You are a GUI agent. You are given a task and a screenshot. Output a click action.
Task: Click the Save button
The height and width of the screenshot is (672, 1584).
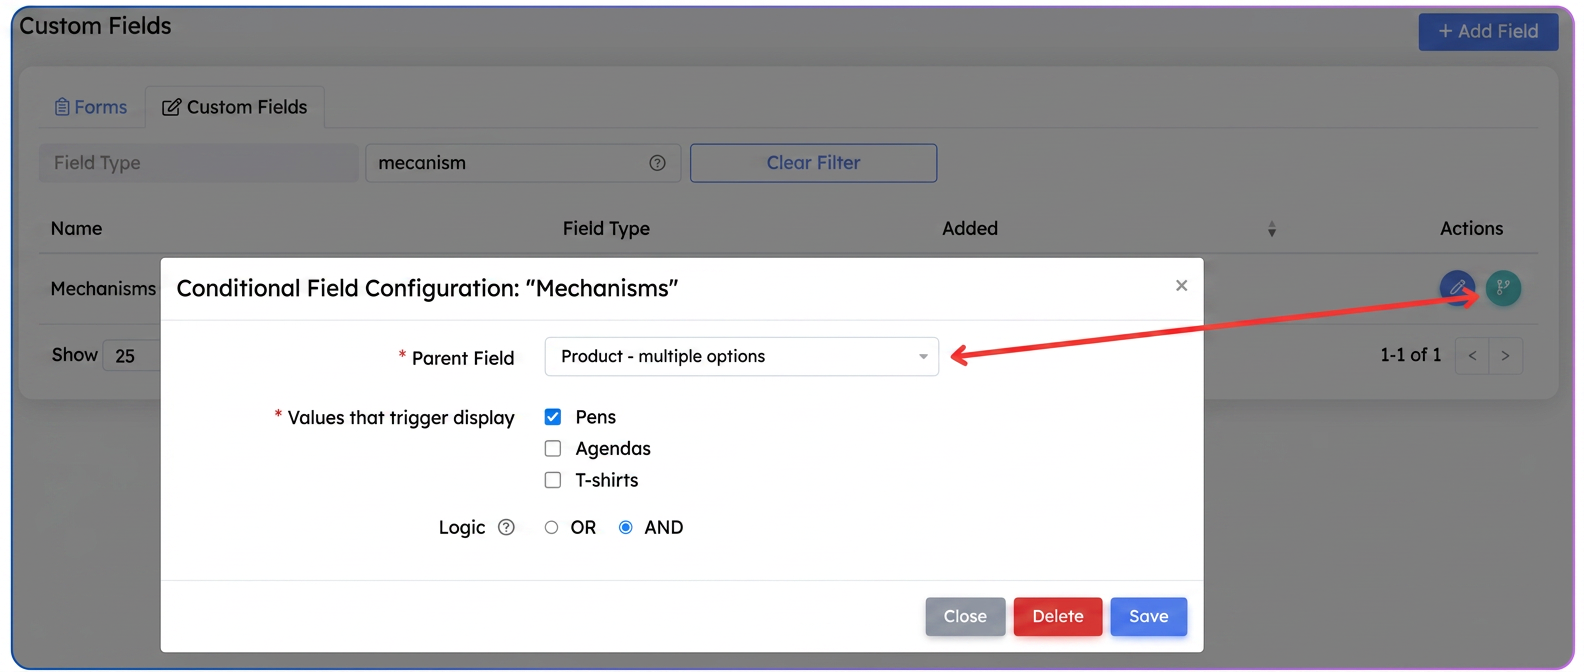click(1148, 616)
